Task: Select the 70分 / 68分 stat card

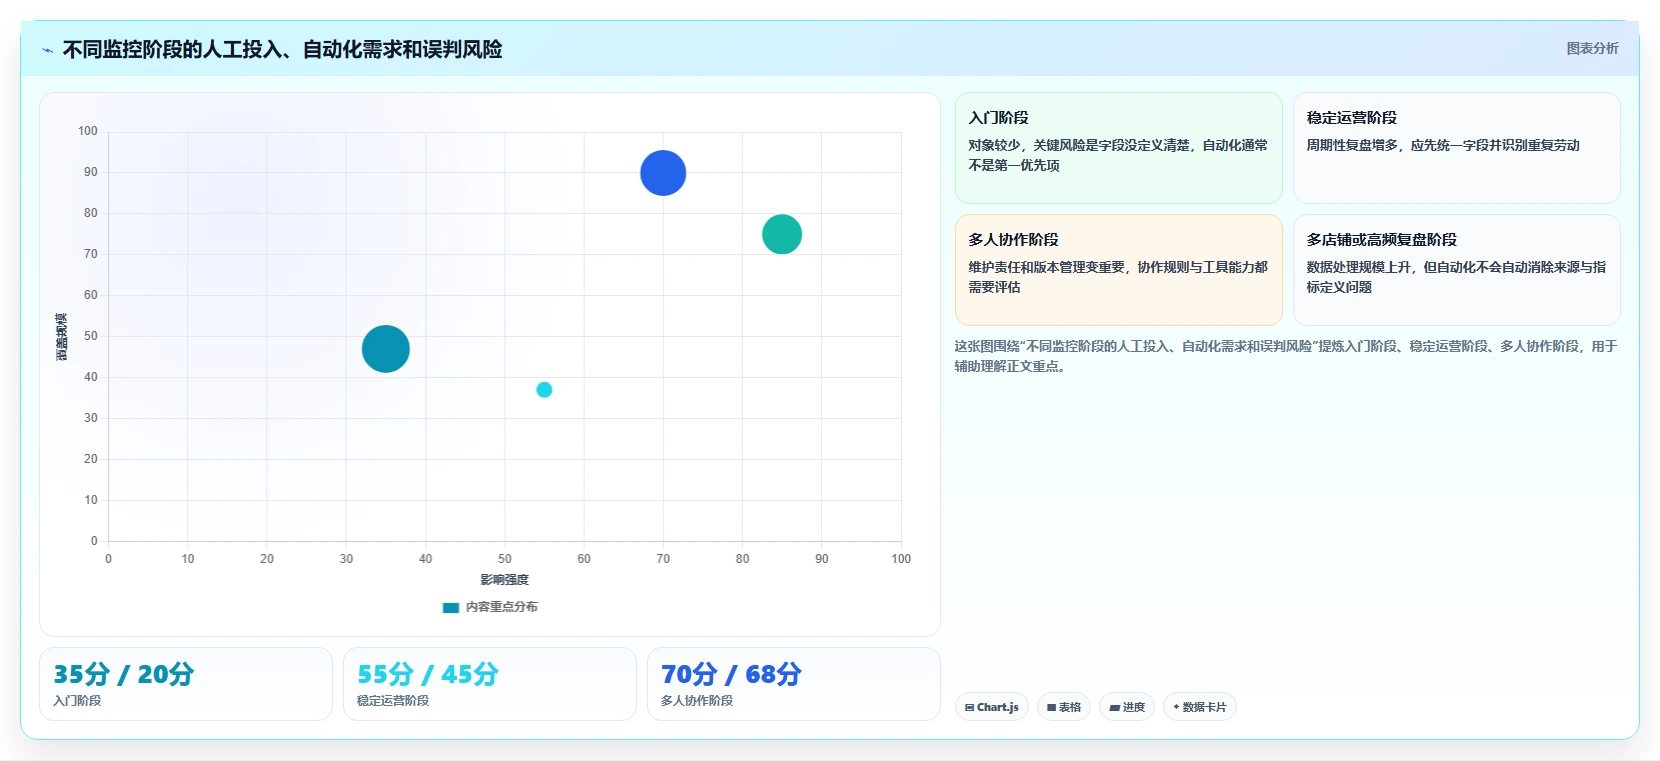Action: point(794,684)
